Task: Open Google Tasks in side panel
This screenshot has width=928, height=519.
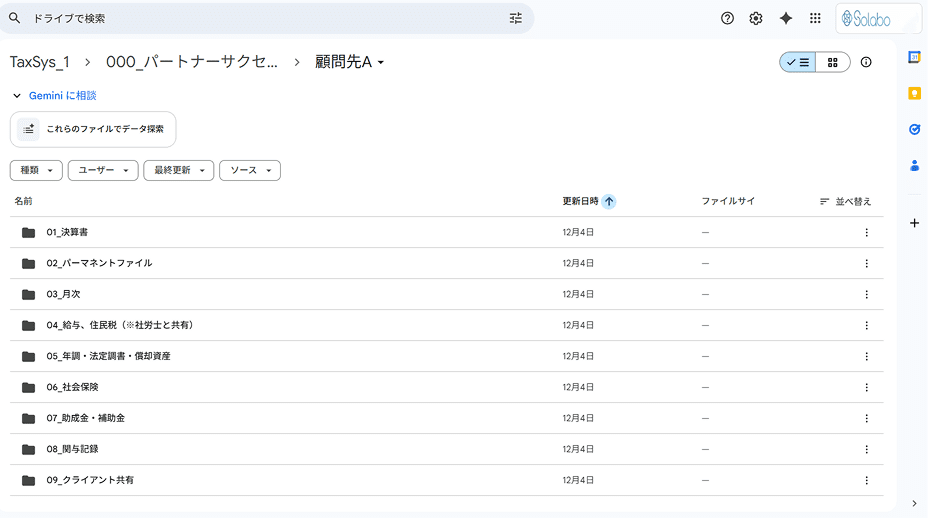Action: [x=914, y=129]
